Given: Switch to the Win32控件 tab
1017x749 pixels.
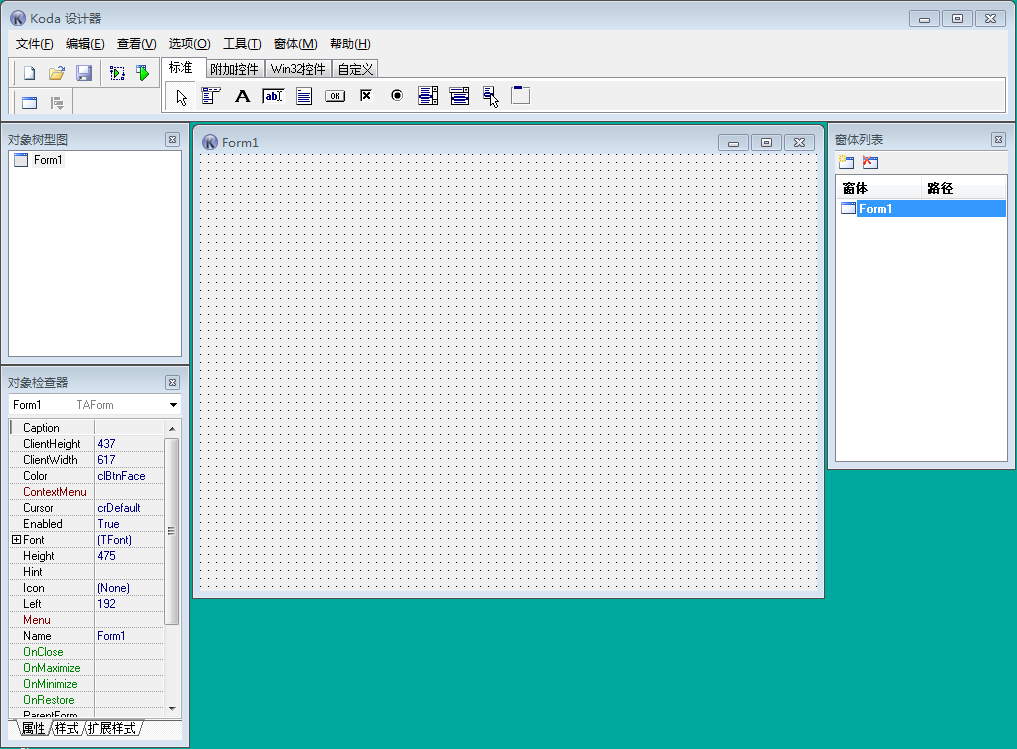Looking at the screenshot, I should pyautogui.click(x=298, y=70).
